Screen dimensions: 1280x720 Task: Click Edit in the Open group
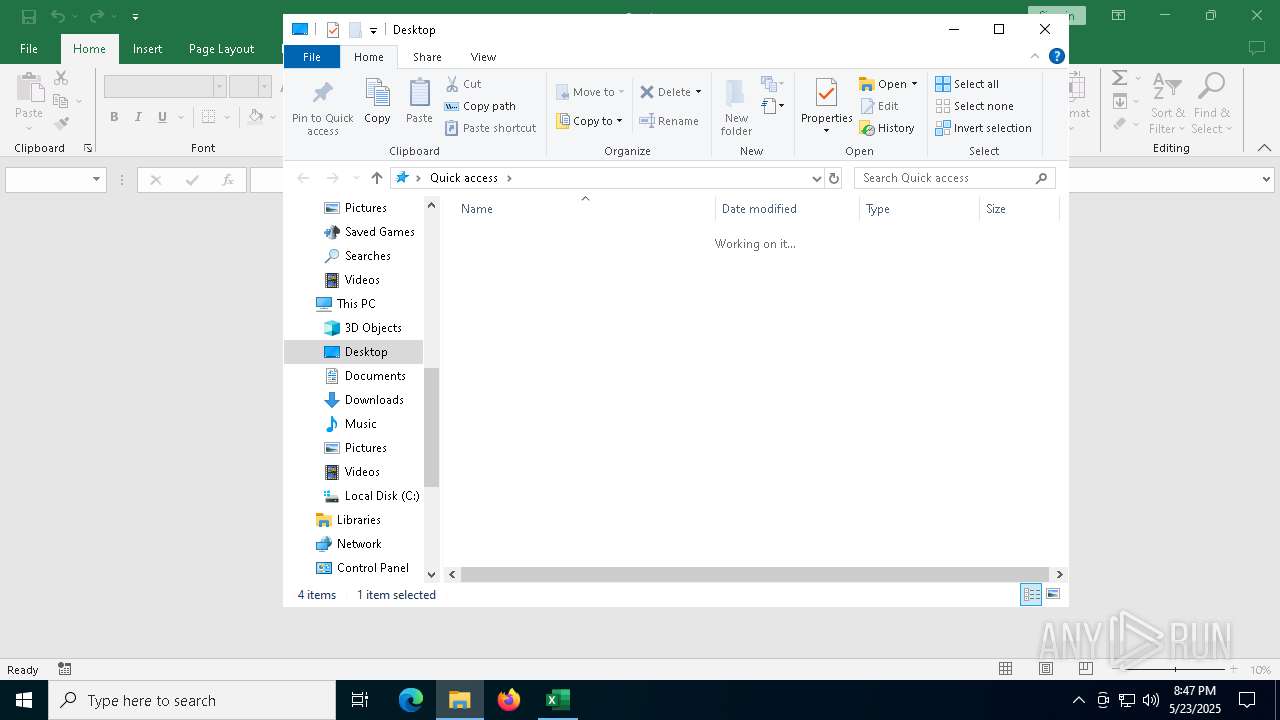(x=879, y=106)
